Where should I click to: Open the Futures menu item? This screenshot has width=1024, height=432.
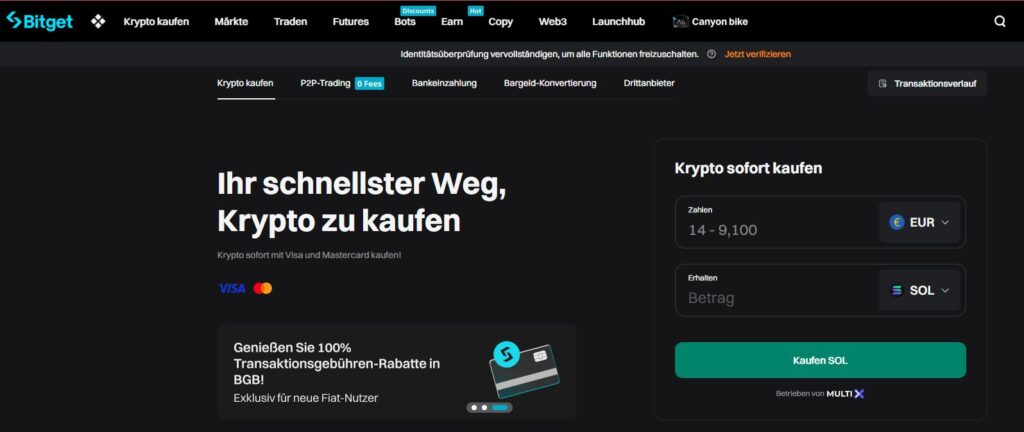pos(351,22)
